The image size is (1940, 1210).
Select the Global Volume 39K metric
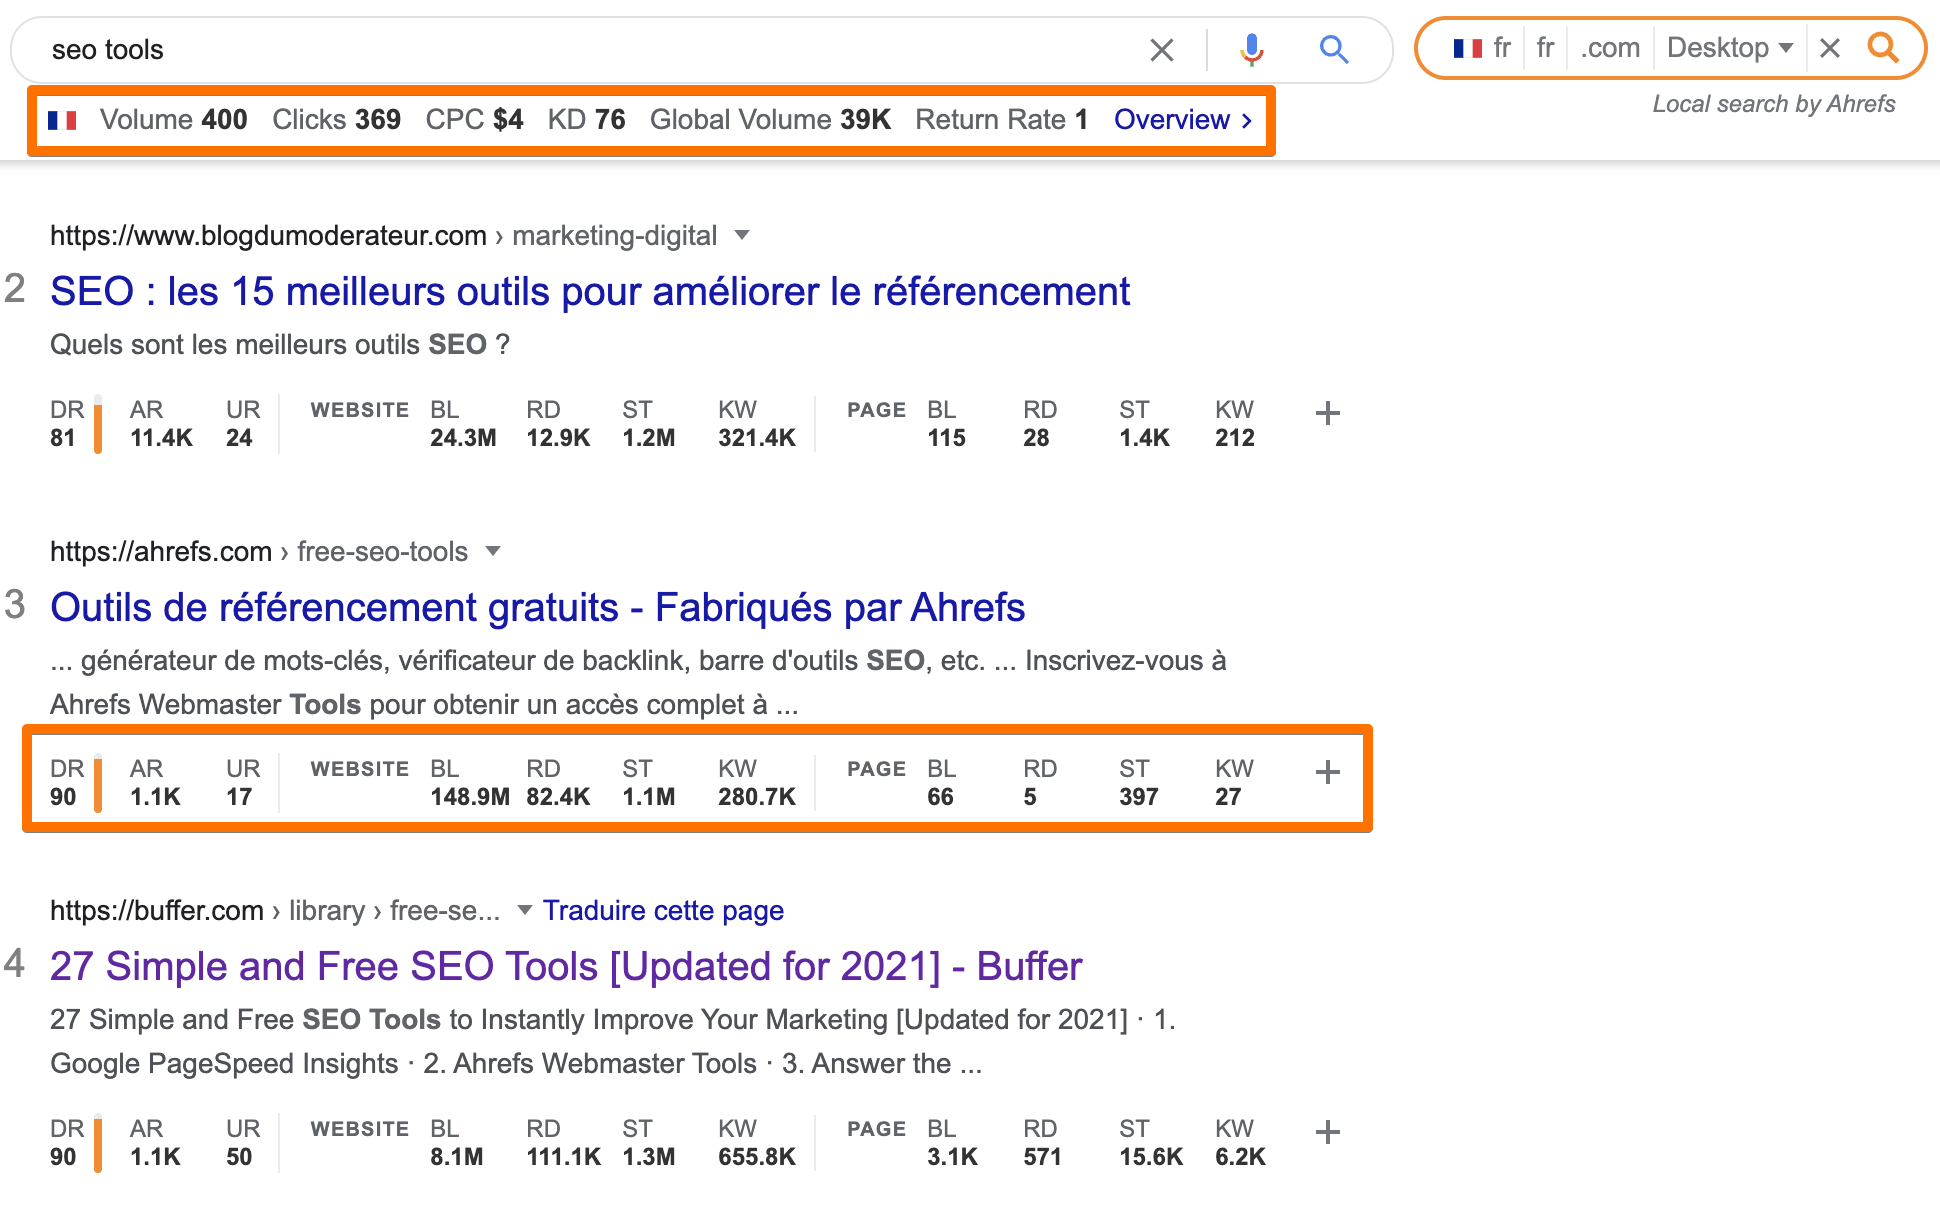click(x=770, y=120)
